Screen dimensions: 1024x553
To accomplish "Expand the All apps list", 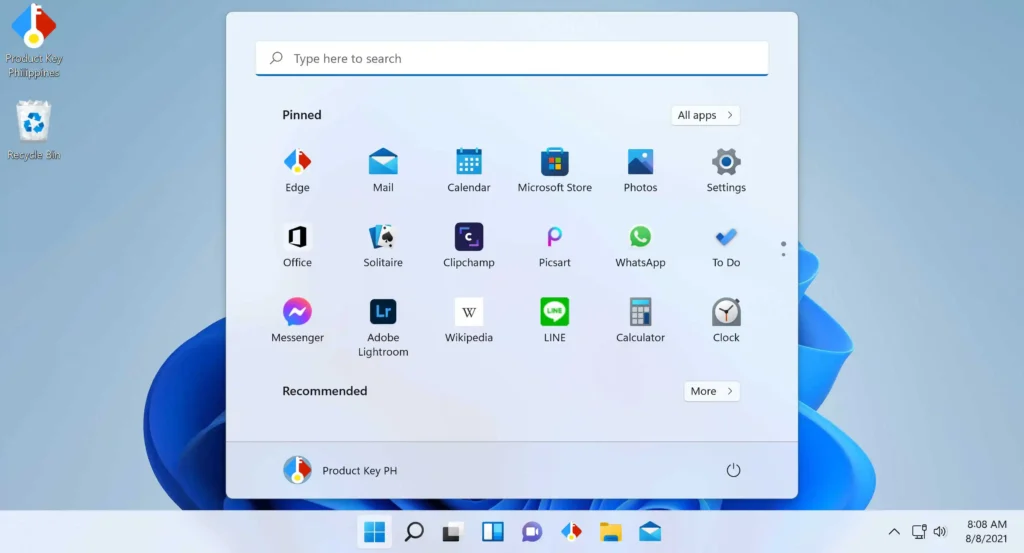I will pyautogui.click(x=705, y=115).
